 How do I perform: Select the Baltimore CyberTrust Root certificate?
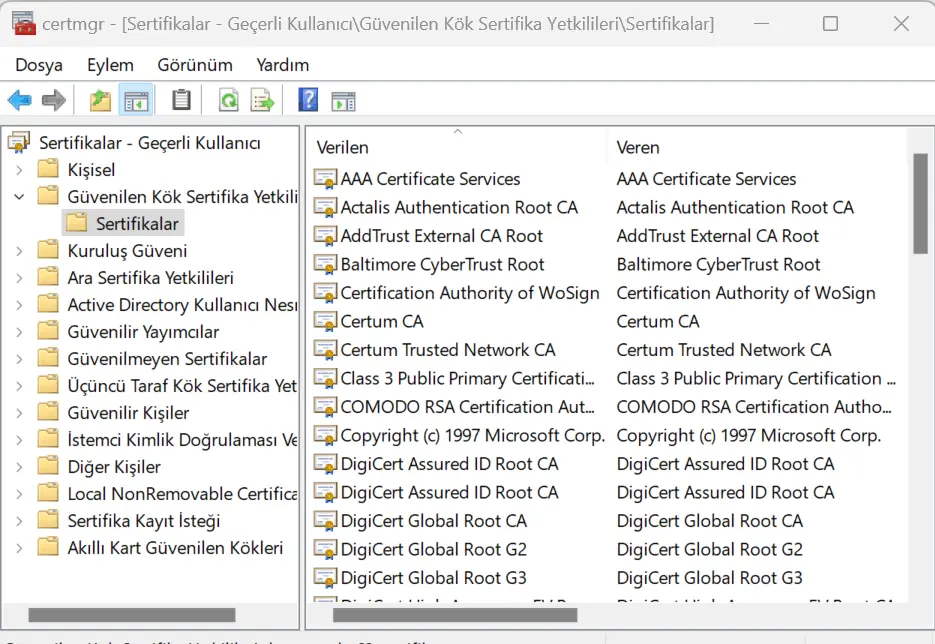point(442,265)
